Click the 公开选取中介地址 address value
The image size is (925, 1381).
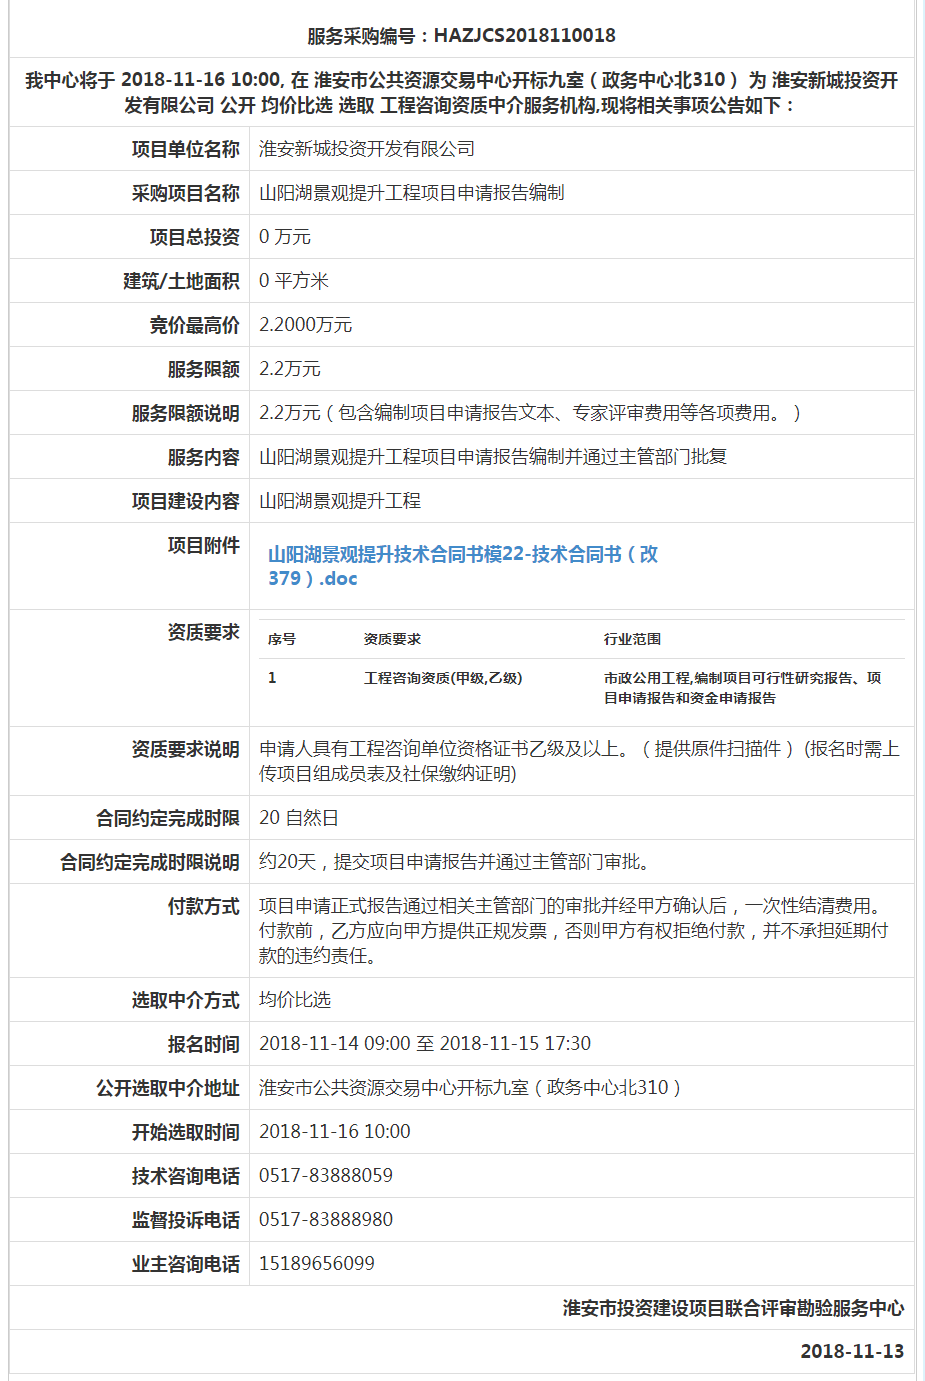pos(470,1088)
